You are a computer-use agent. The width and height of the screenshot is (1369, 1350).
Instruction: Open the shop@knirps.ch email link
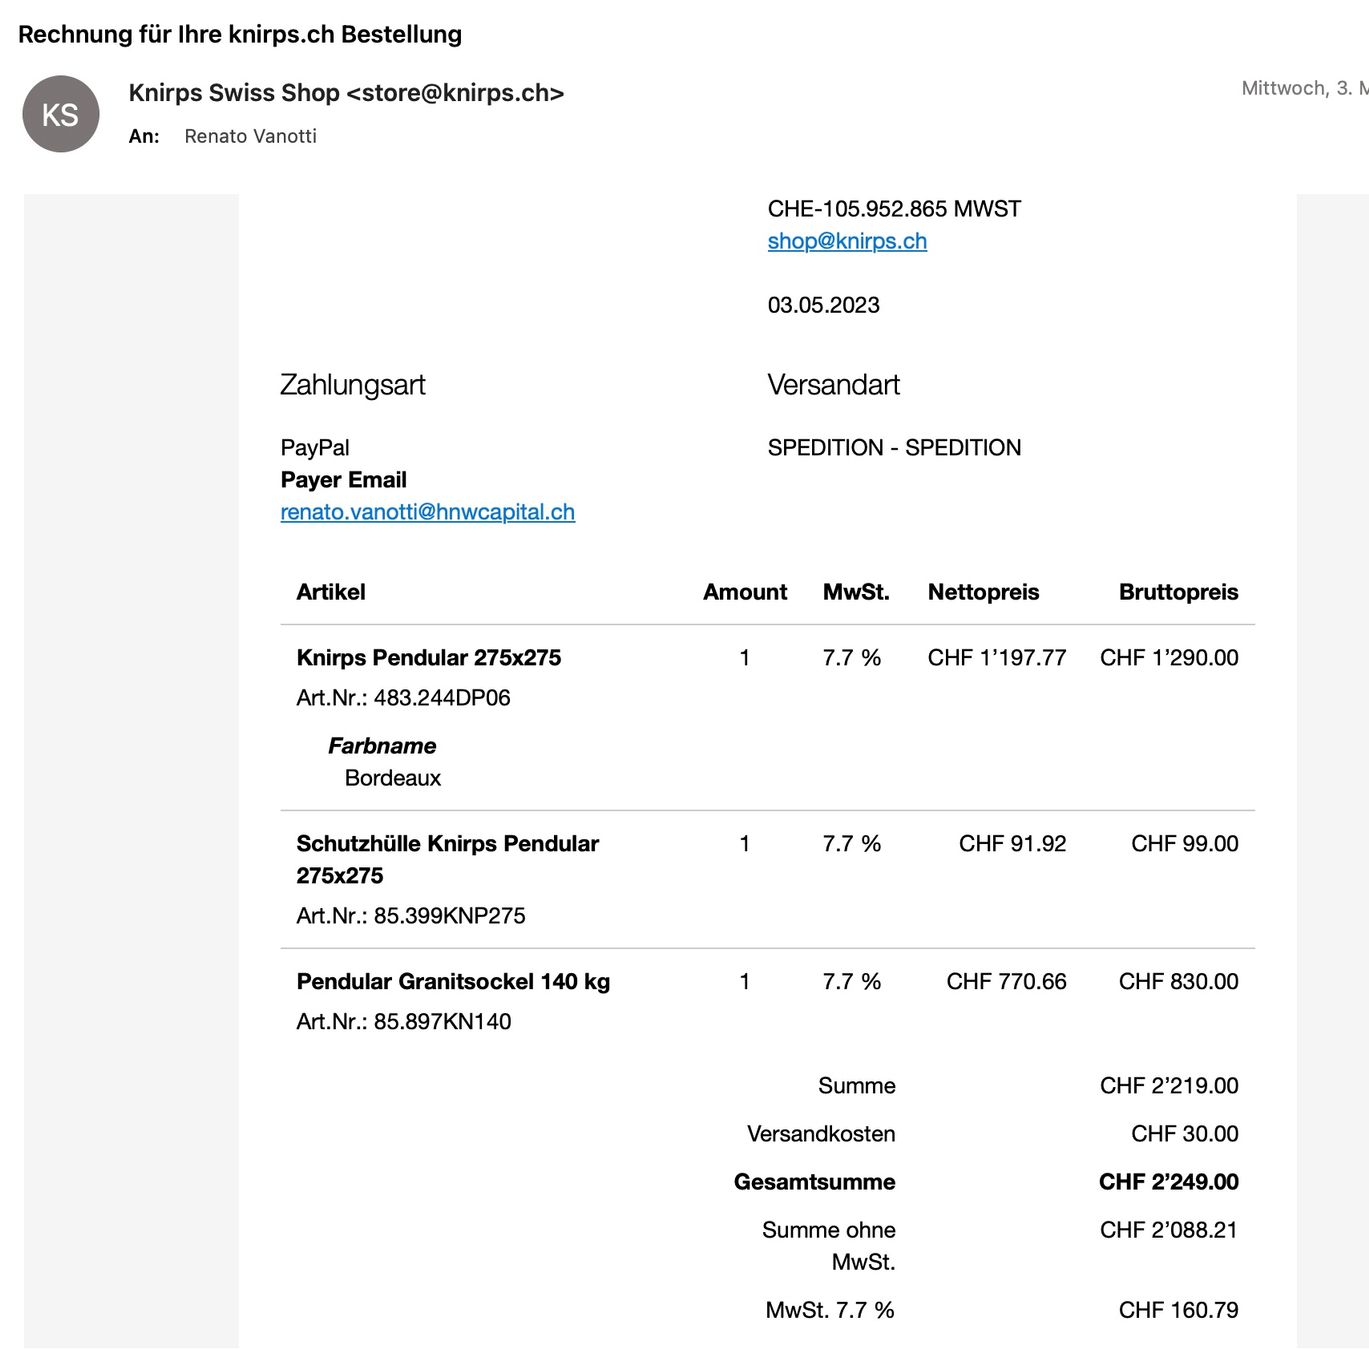[847, 241]
